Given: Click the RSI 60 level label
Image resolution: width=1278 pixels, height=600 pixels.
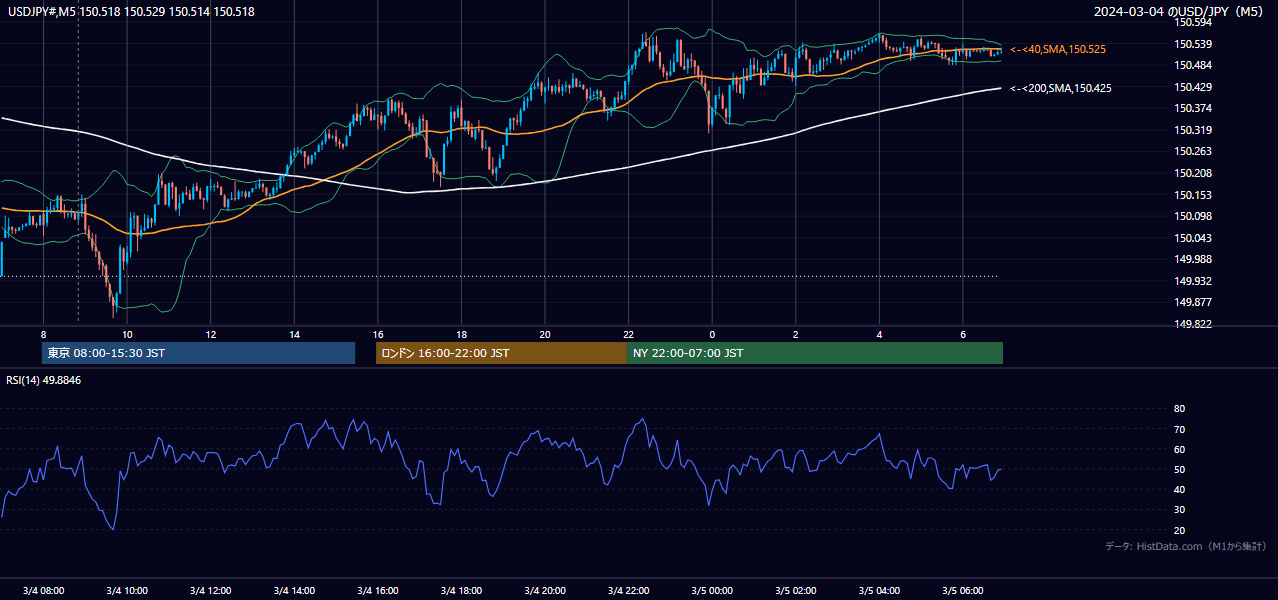Looking at the screenshot, I should coord(1180,449).
